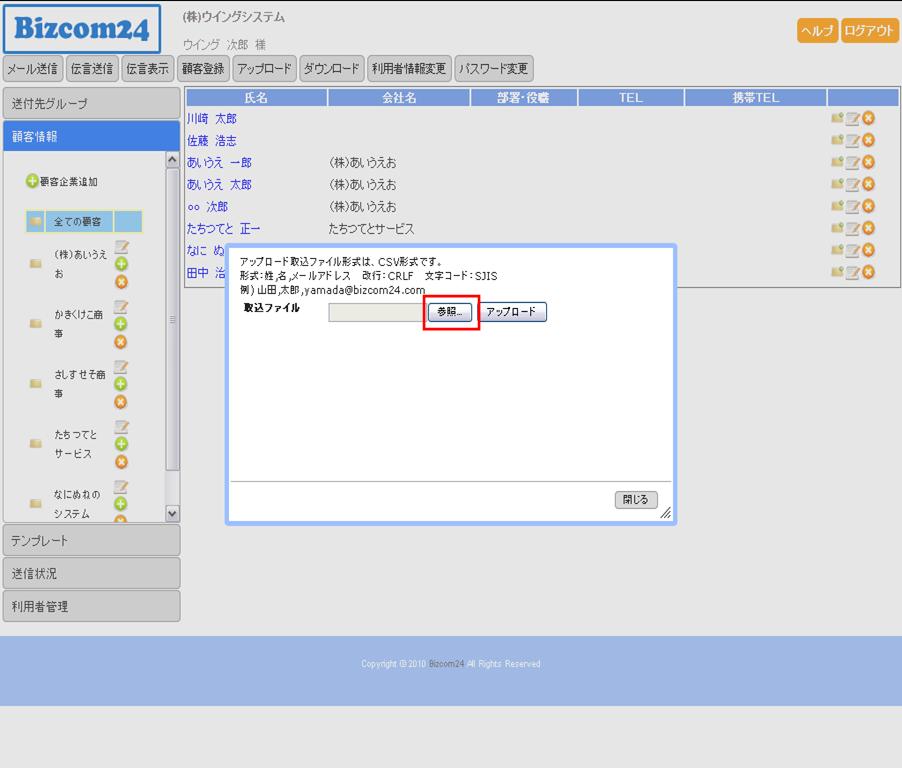Image resolution: width=902 pixels, height=768 pixels.
Task: Click the sidebar scrollbar down arrow
Action: [172, 513]
